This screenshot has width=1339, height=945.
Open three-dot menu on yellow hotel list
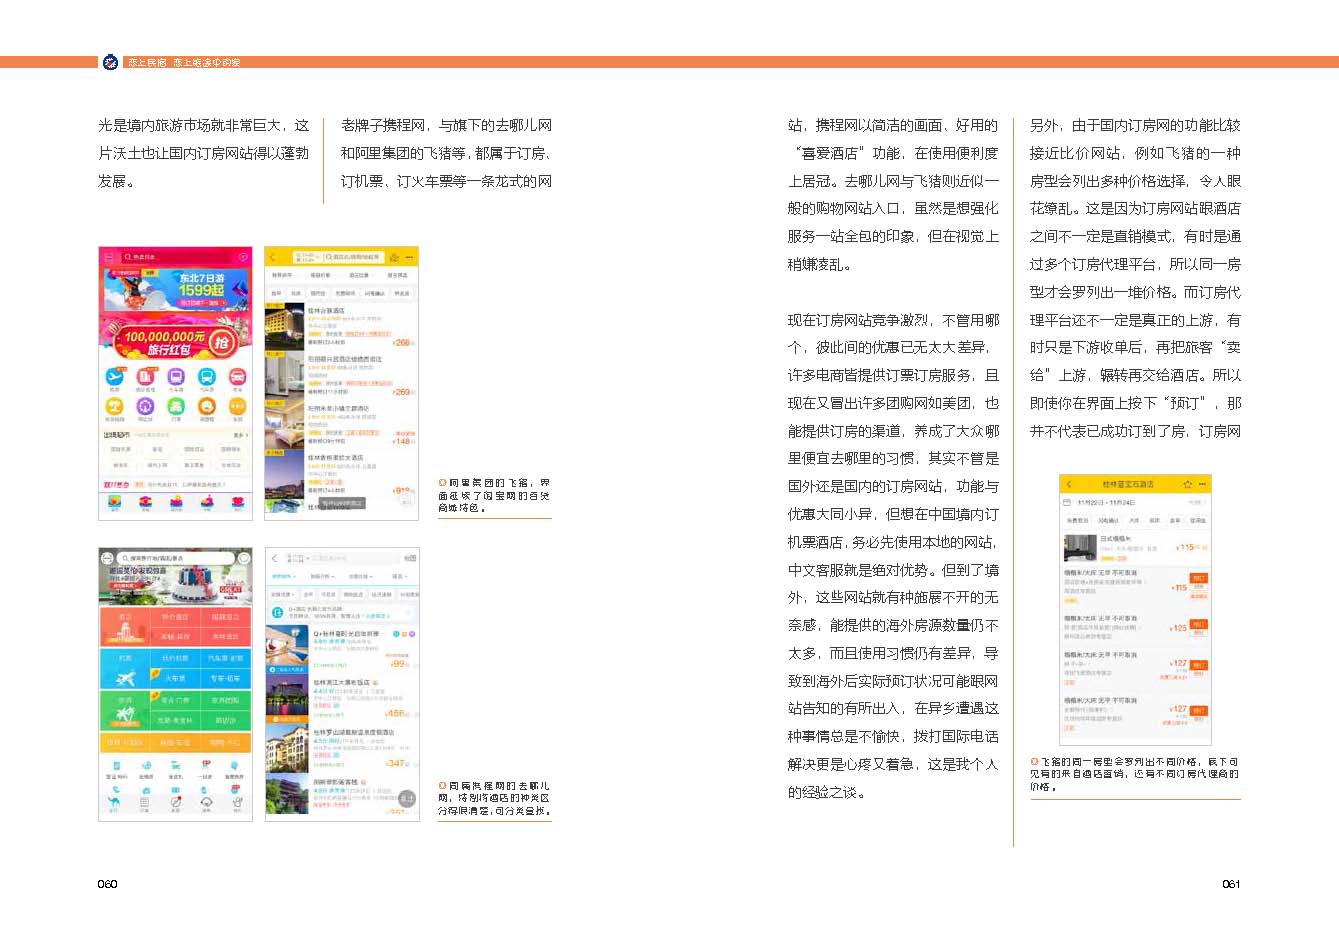(410, 257)
